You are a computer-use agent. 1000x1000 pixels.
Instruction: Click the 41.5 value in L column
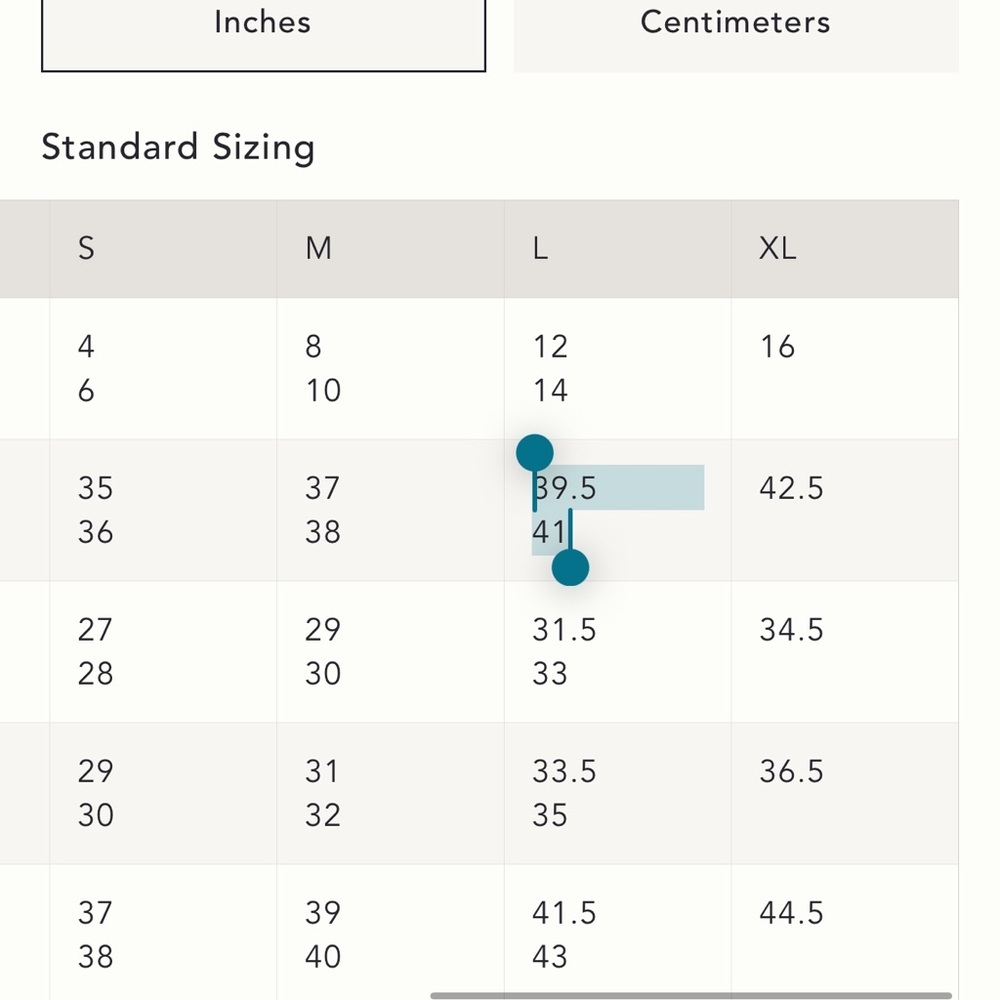click(564, 913)
